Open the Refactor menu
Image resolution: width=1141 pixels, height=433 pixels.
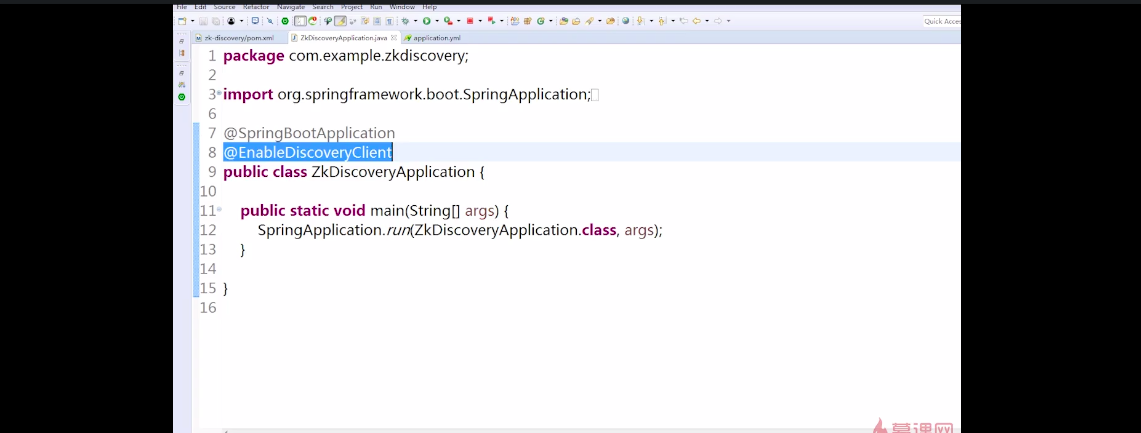[256, 7]
